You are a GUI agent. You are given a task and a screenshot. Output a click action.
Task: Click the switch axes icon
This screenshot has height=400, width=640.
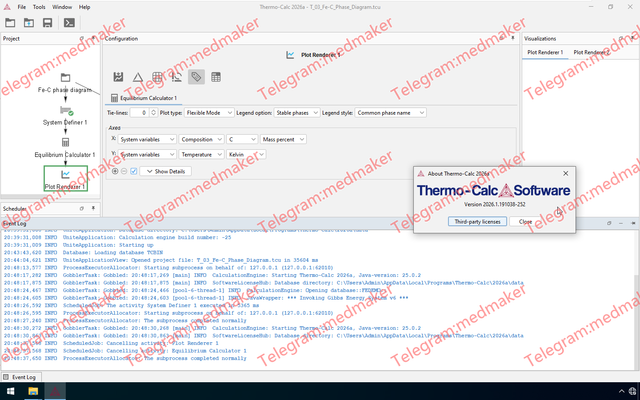(x=177, y=77)
